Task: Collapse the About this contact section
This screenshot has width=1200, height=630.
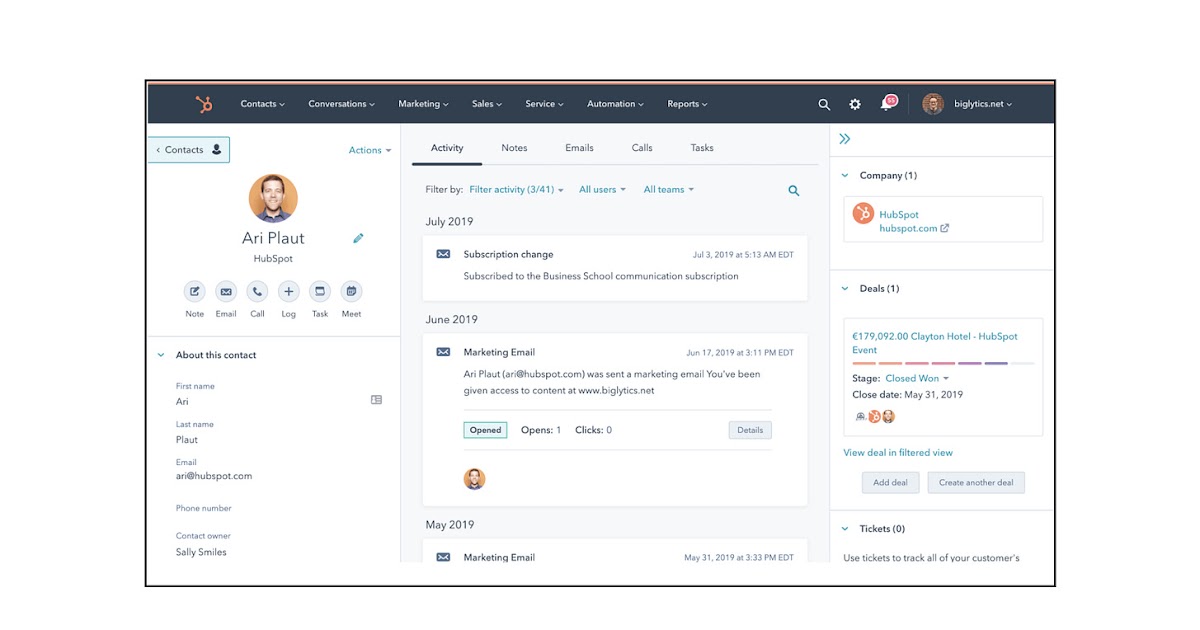Action: point(160,355)
